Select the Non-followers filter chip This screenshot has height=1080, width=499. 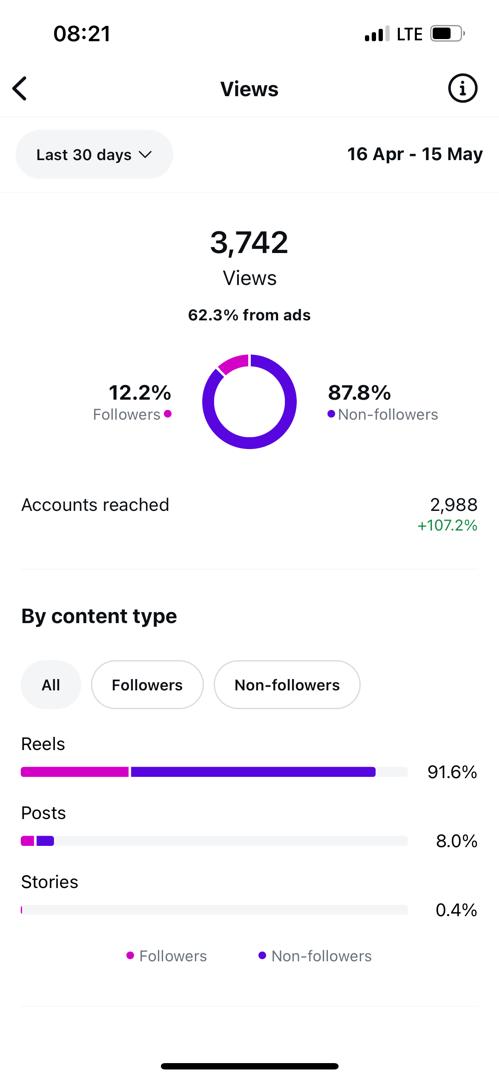tap(287, 685)
